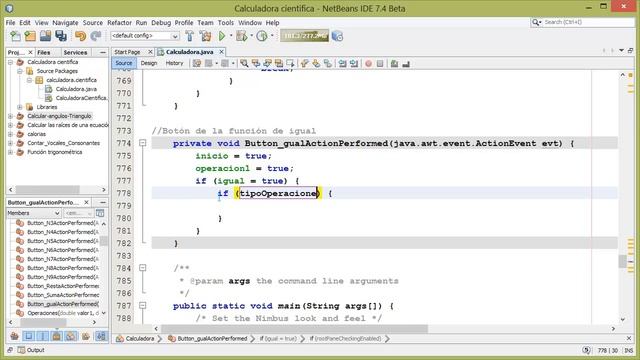This screenshot has width=640, height=360.
Task: Click the Toggle Bookmark icon in editor toolbar
Action: [327, 63]
